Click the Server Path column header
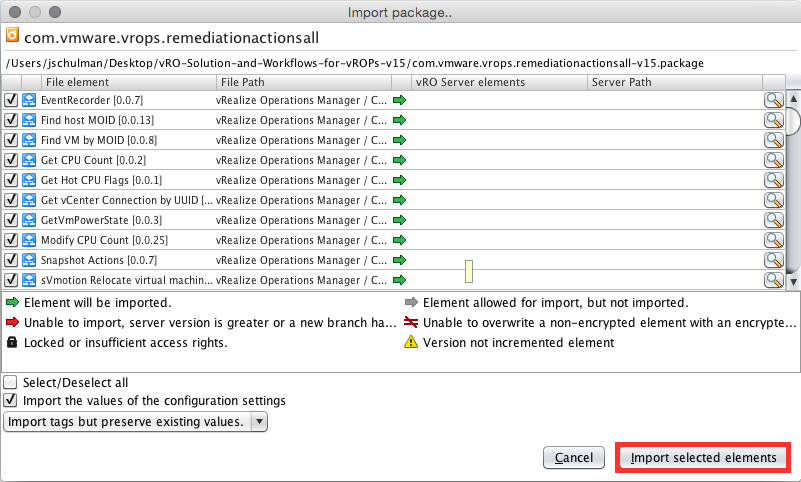Screen dimensions: 801x482 (x=675, y=82)
